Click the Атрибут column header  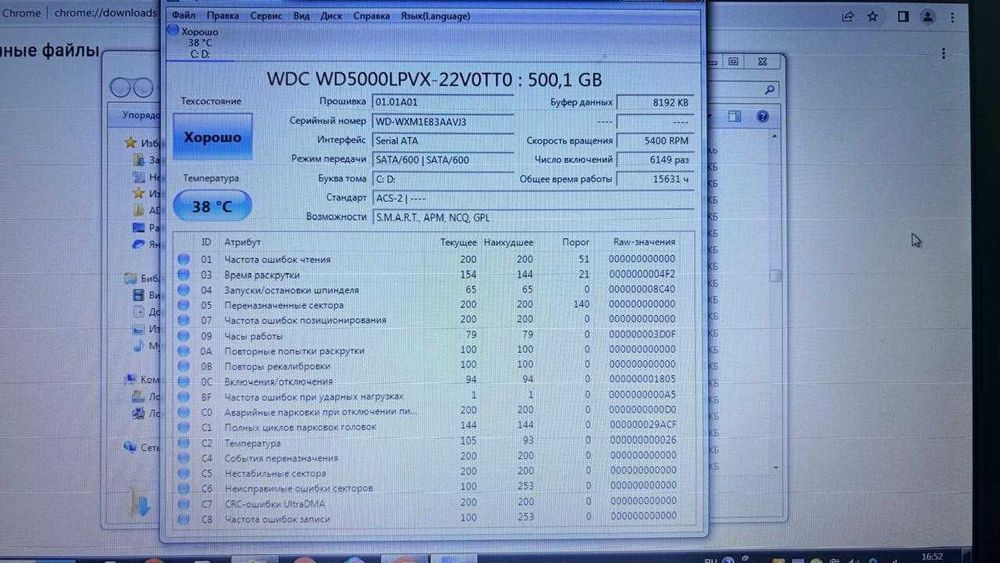click(x=242, y=242)
